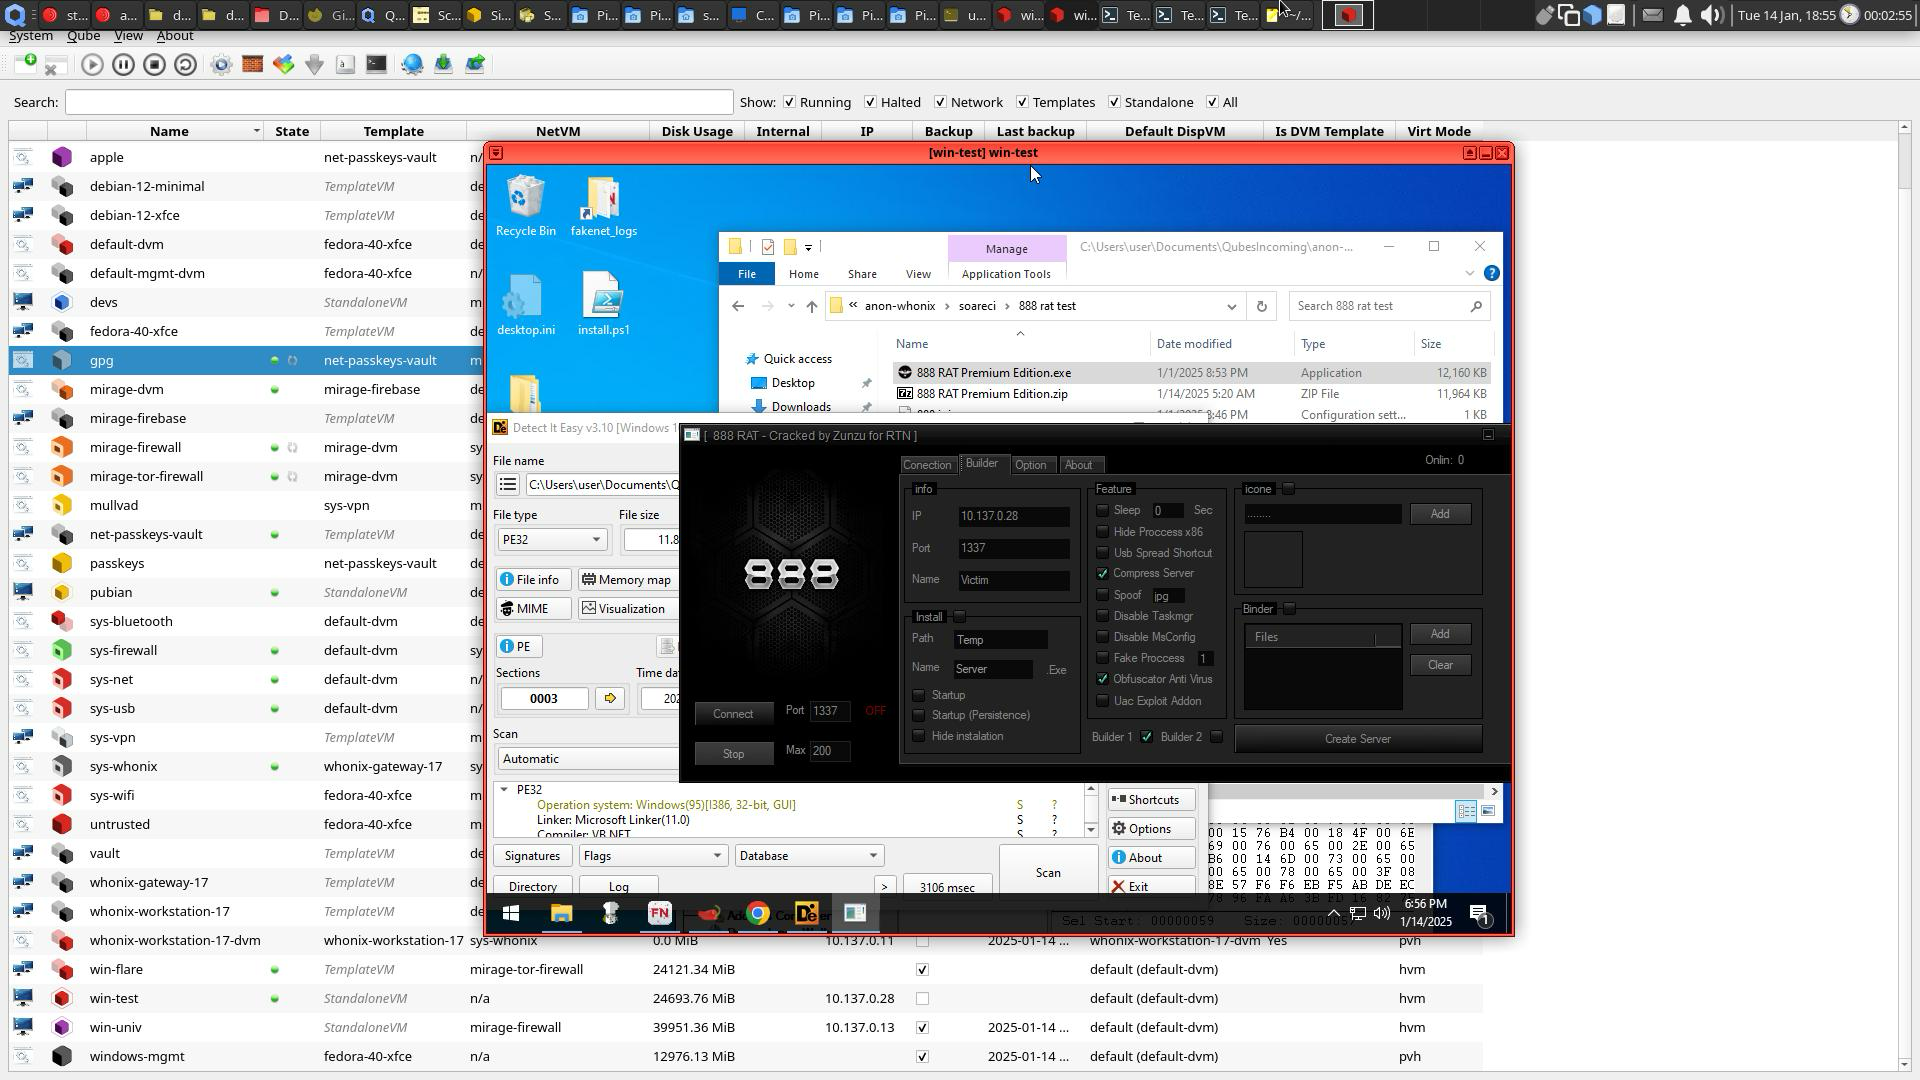
Task: Enable Hide Proccess x86 feature
Action: (x=1102, y=532)
